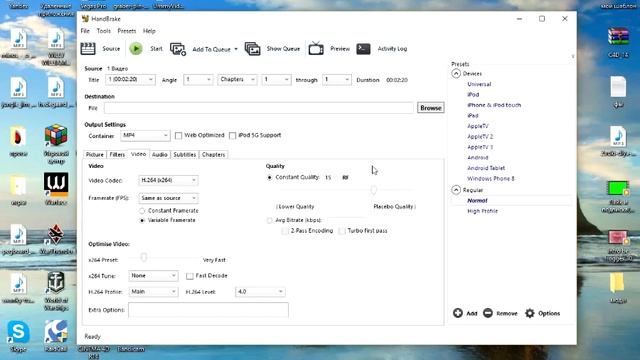This screenshot has height=360, width=640.
Task: Select the Avg Bitrate (kbps) radio button
Action: click(269, 220)
